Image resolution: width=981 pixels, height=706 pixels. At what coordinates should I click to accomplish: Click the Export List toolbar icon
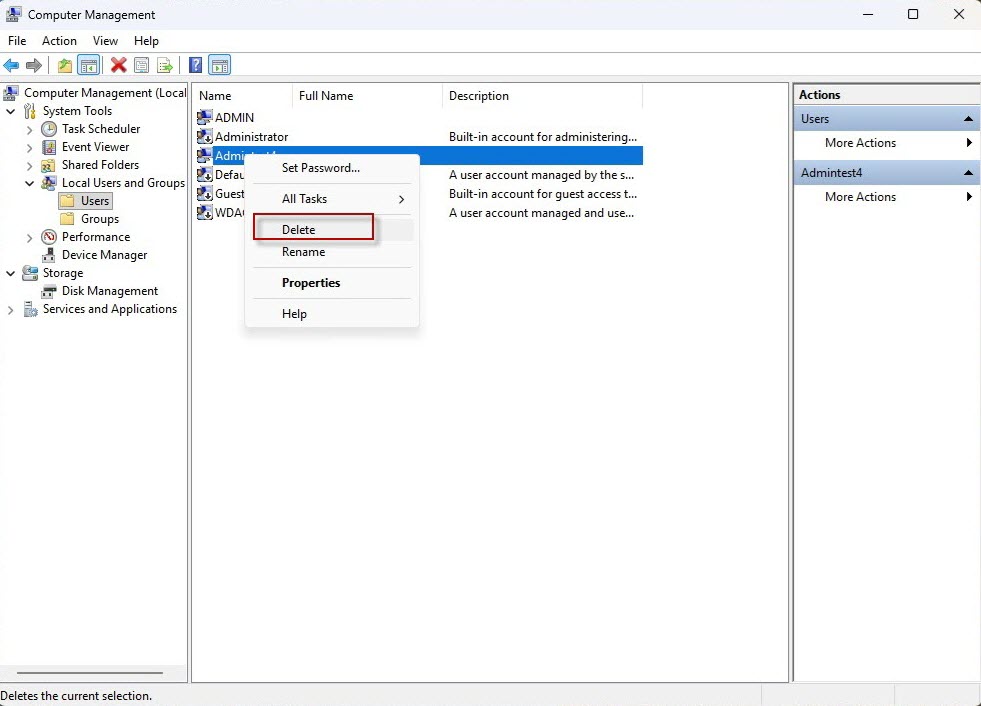coord(165,65)
